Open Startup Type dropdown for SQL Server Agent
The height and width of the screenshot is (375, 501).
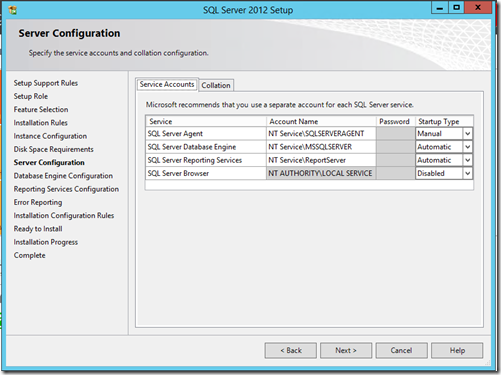(x=467, y=134)
